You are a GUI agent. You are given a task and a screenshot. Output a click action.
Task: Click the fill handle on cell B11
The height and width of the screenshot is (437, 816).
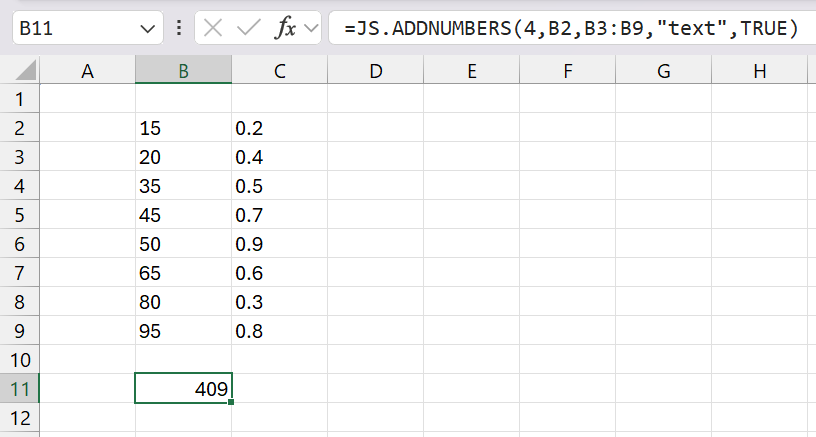click(x=232, y=402)
